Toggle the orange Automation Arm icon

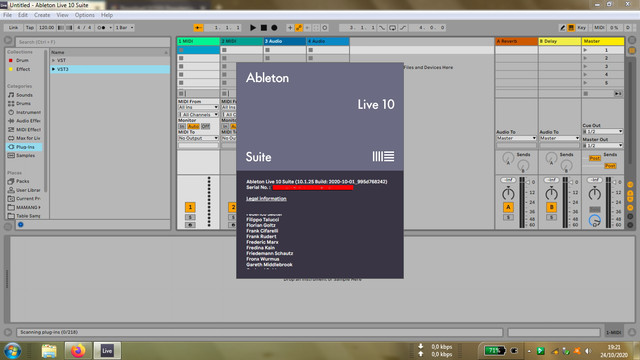(x=299, y=28)
